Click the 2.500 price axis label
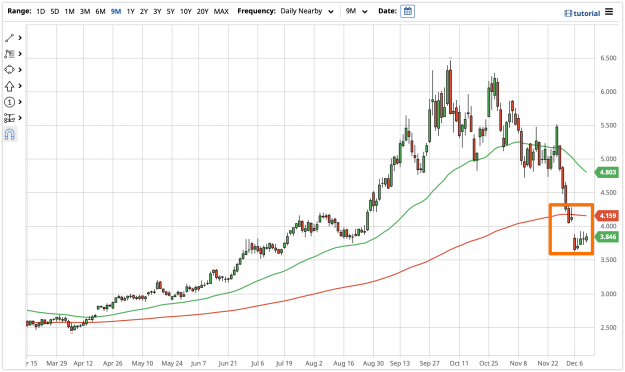 pyautogui.click(x=608, y=327)
